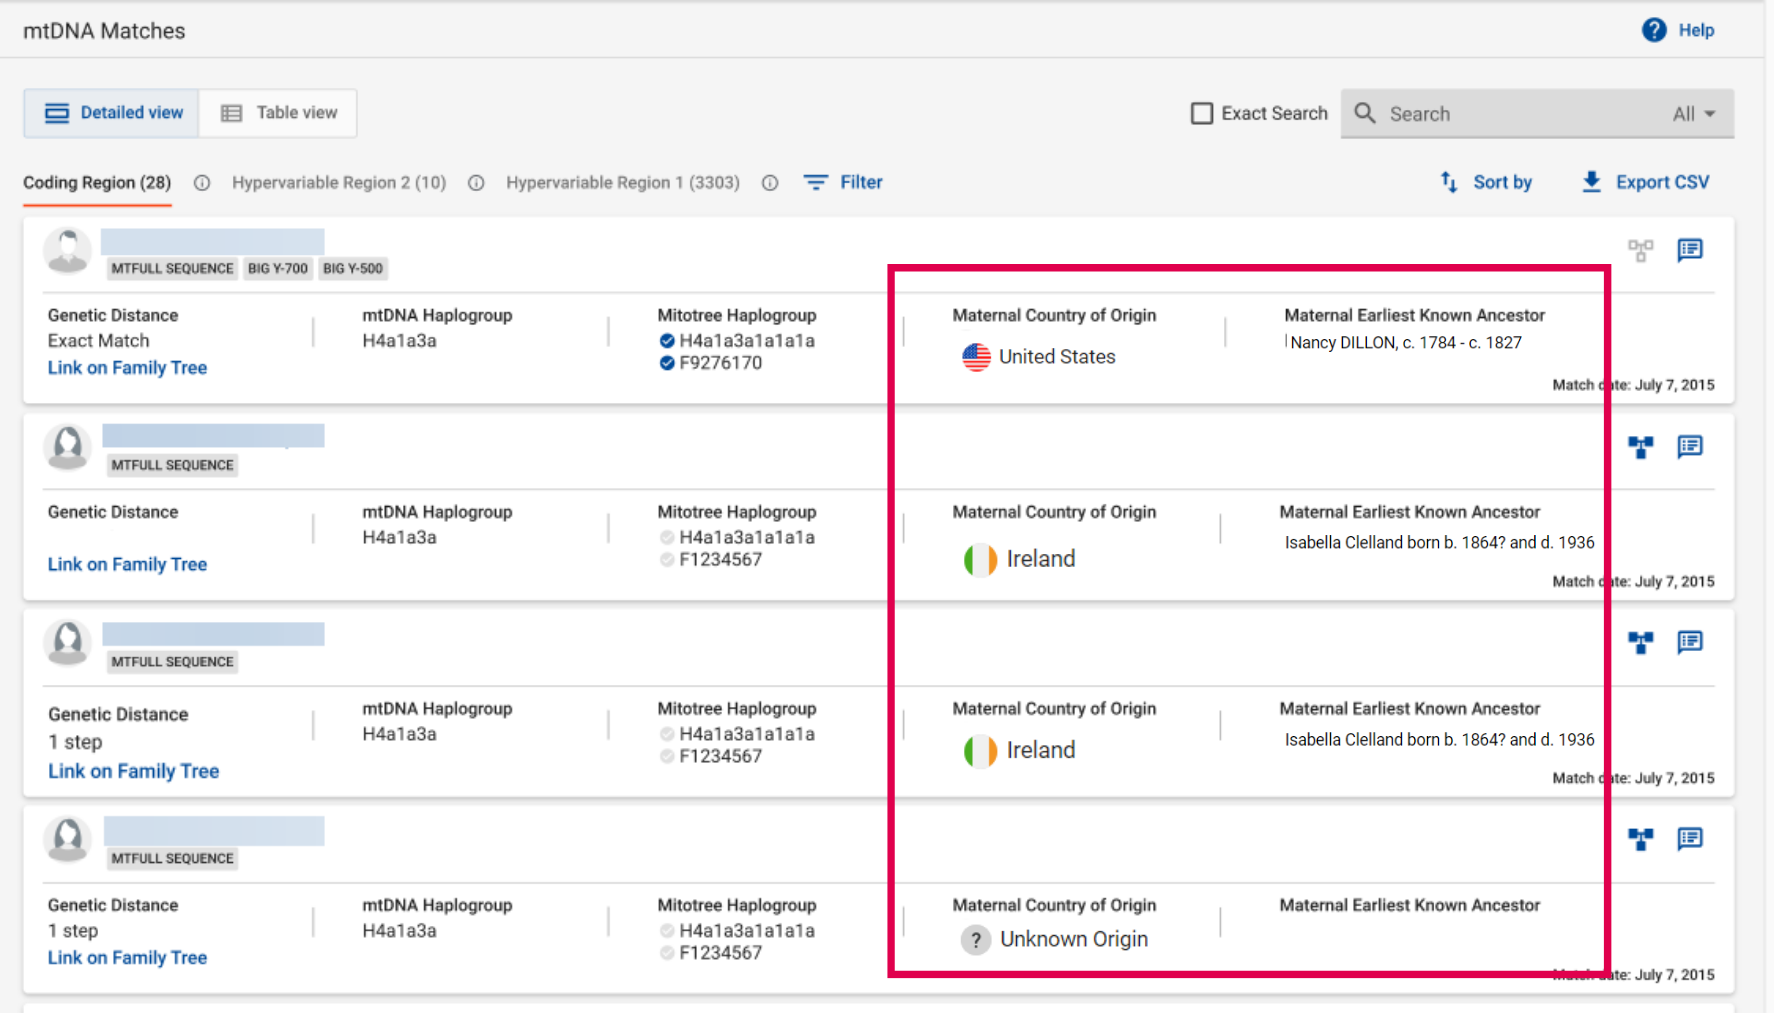Image resolution: width=1775 pixels, height=1014 pixels.
Task: Open family tree icon for second match
Action: click(1640, 447)
